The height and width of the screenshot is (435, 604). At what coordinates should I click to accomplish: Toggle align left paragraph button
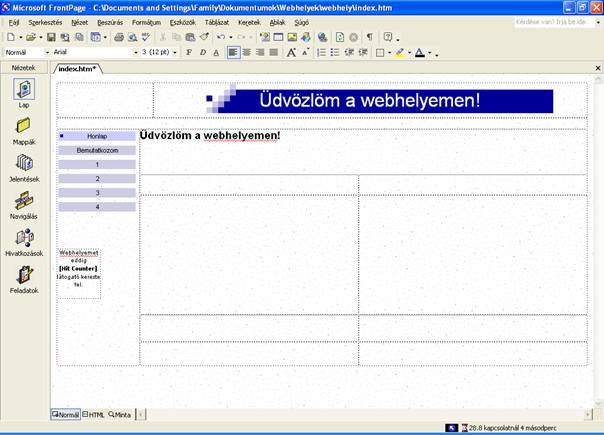233,52
